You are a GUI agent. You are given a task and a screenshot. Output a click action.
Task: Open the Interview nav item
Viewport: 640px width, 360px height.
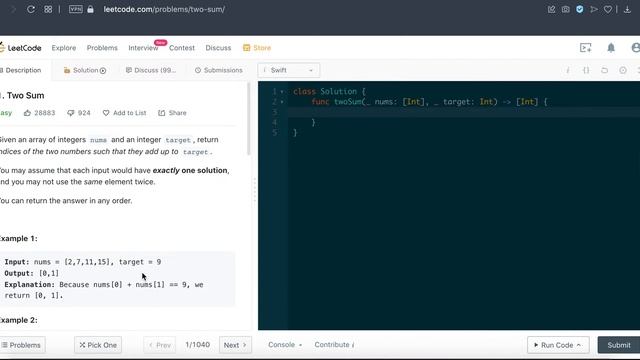click(x=143, y=48)
